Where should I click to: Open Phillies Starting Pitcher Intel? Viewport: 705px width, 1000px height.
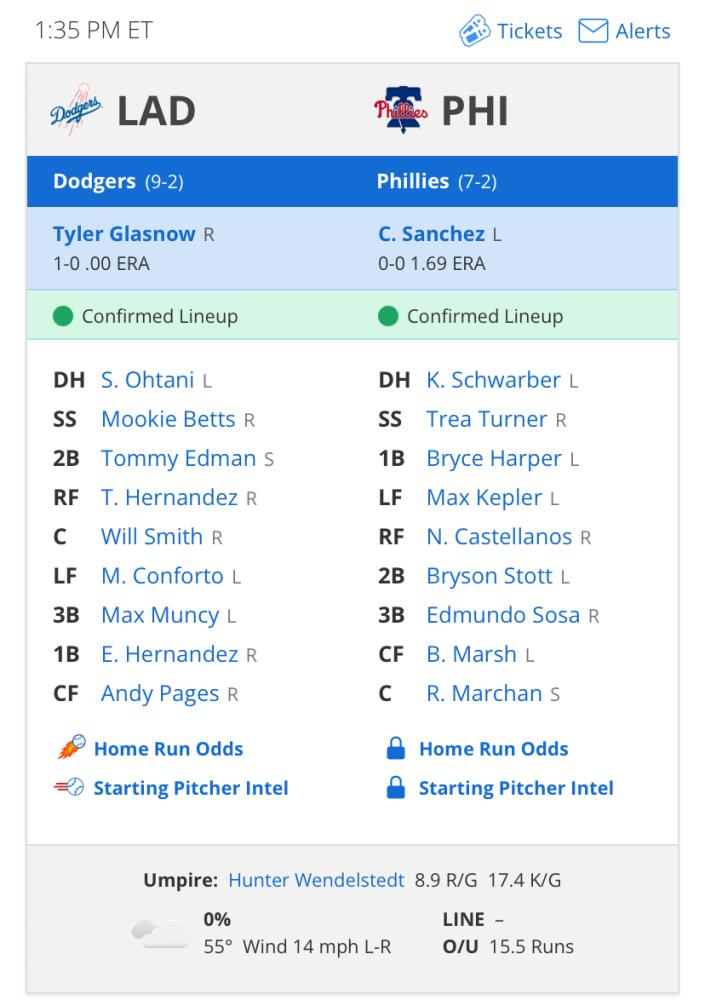point(516,788)
